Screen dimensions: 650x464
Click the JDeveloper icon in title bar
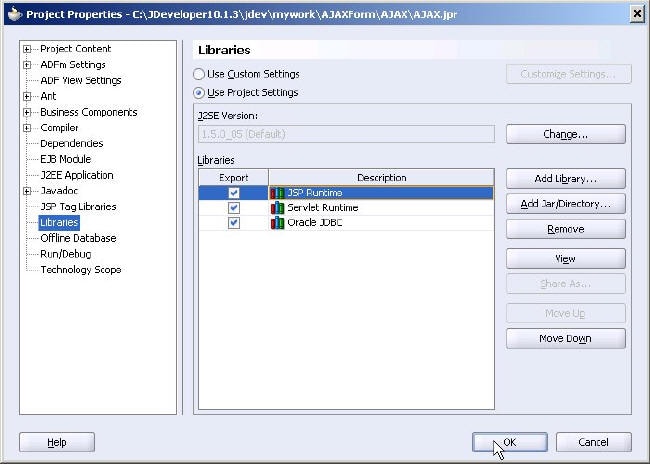(x=15, y=14)
